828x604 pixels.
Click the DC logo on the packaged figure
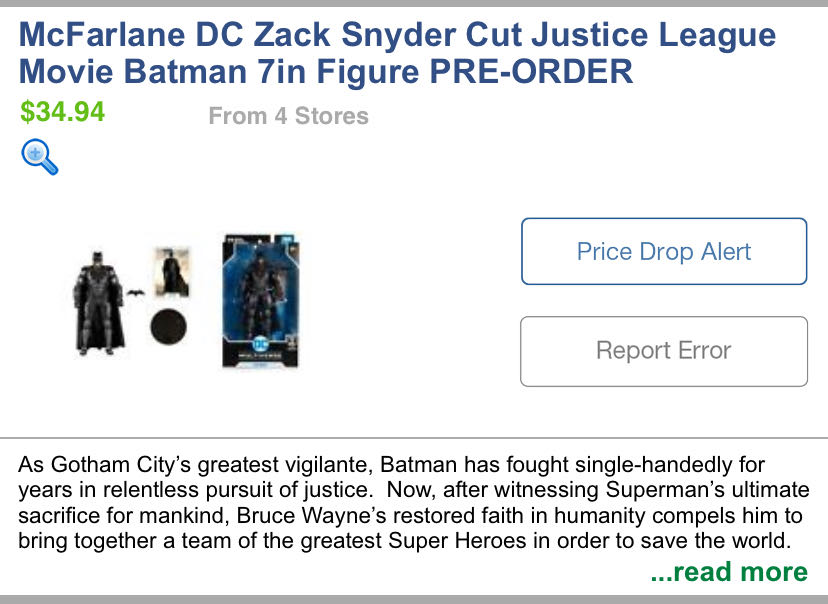click(261, 344)
